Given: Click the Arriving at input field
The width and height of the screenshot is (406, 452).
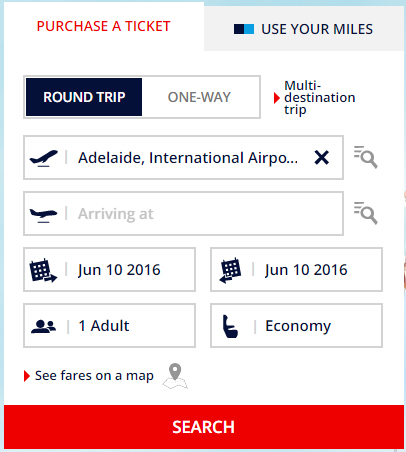Looking at the screenshot, I should coord(183,213).
